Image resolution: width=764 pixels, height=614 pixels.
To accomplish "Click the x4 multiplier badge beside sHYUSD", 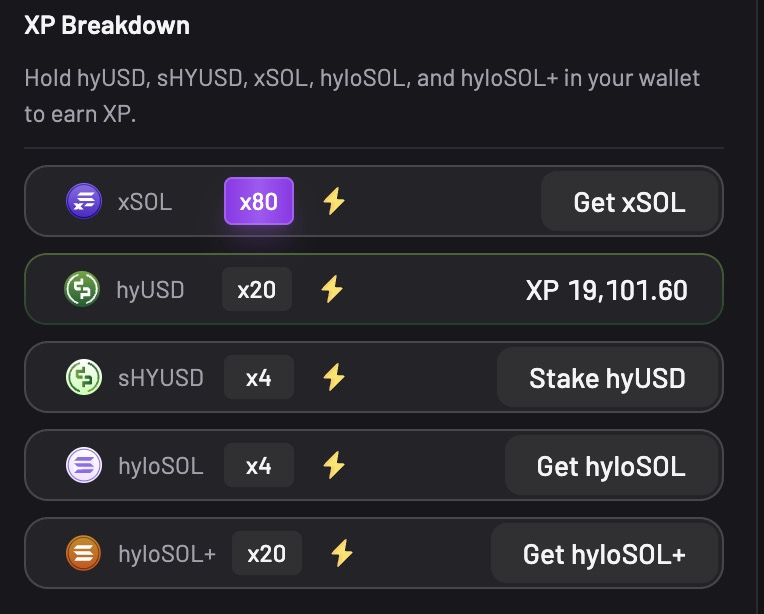I will pos(259,378).
